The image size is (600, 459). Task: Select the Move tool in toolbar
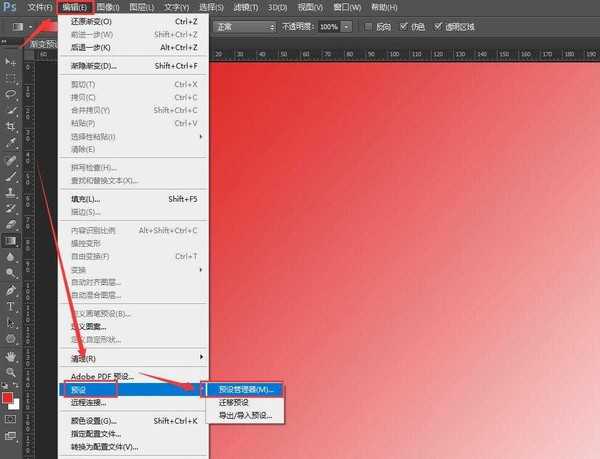11,62
